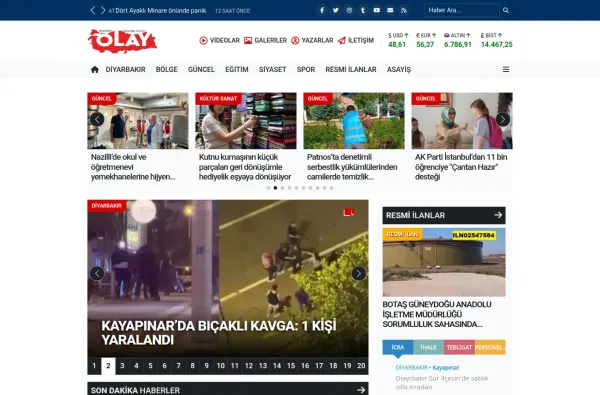Slide top news carousel to next
This screenshot has width=600, height=395.
tap(503, 120)
